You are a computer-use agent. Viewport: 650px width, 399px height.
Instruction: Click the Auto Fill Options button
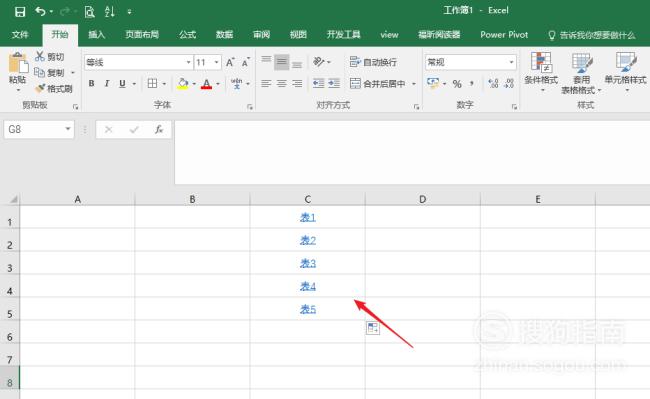point(373,328)
